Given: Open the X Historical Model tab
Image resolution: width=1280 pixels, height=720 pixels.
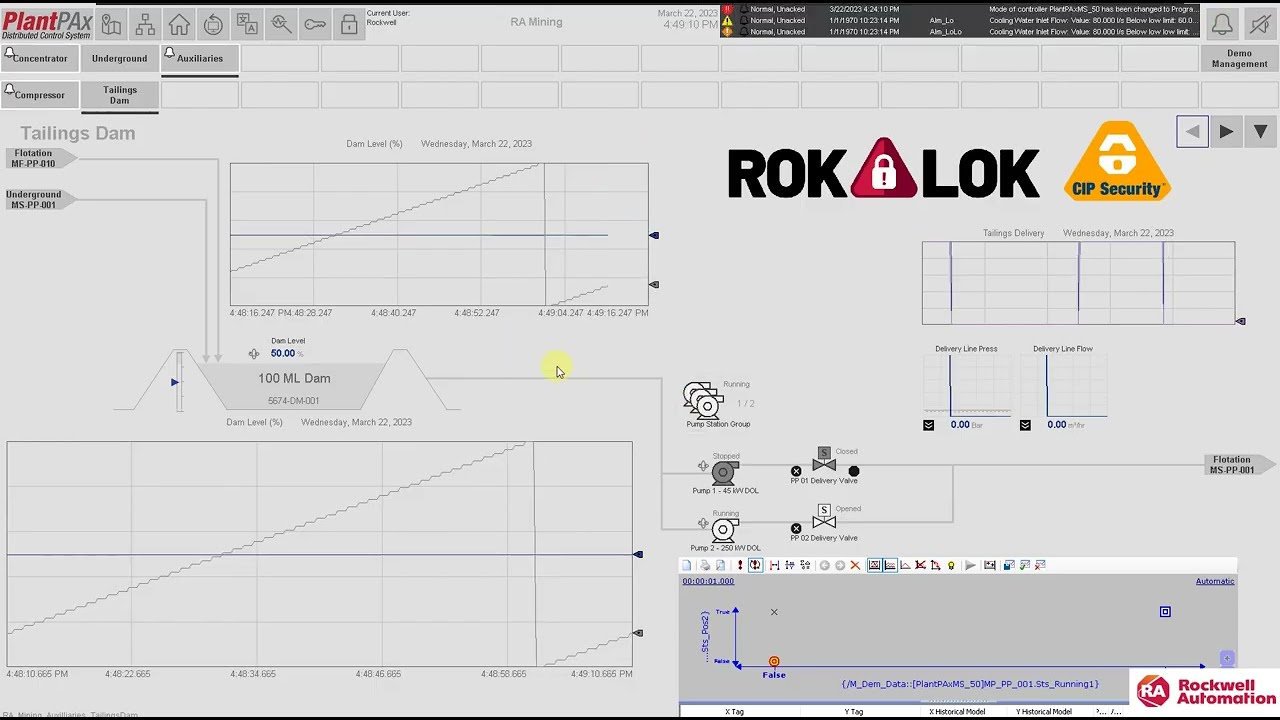Looking at the screenshot, I should [957, 711].
